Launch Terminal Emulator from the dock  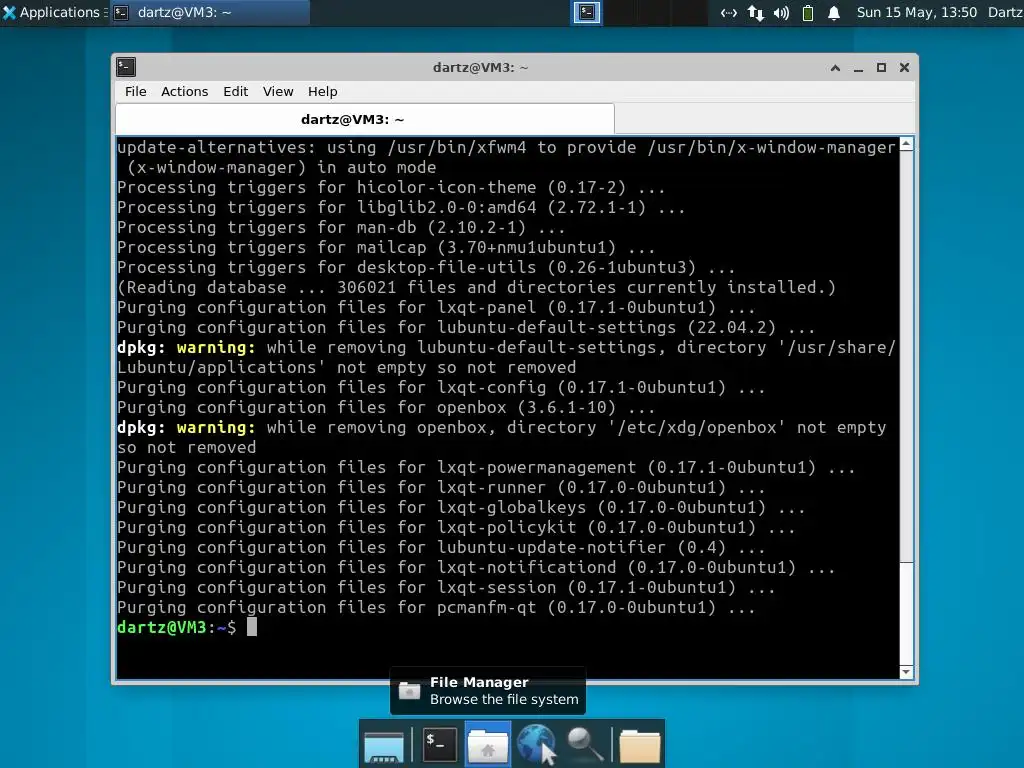coord(439,744)
